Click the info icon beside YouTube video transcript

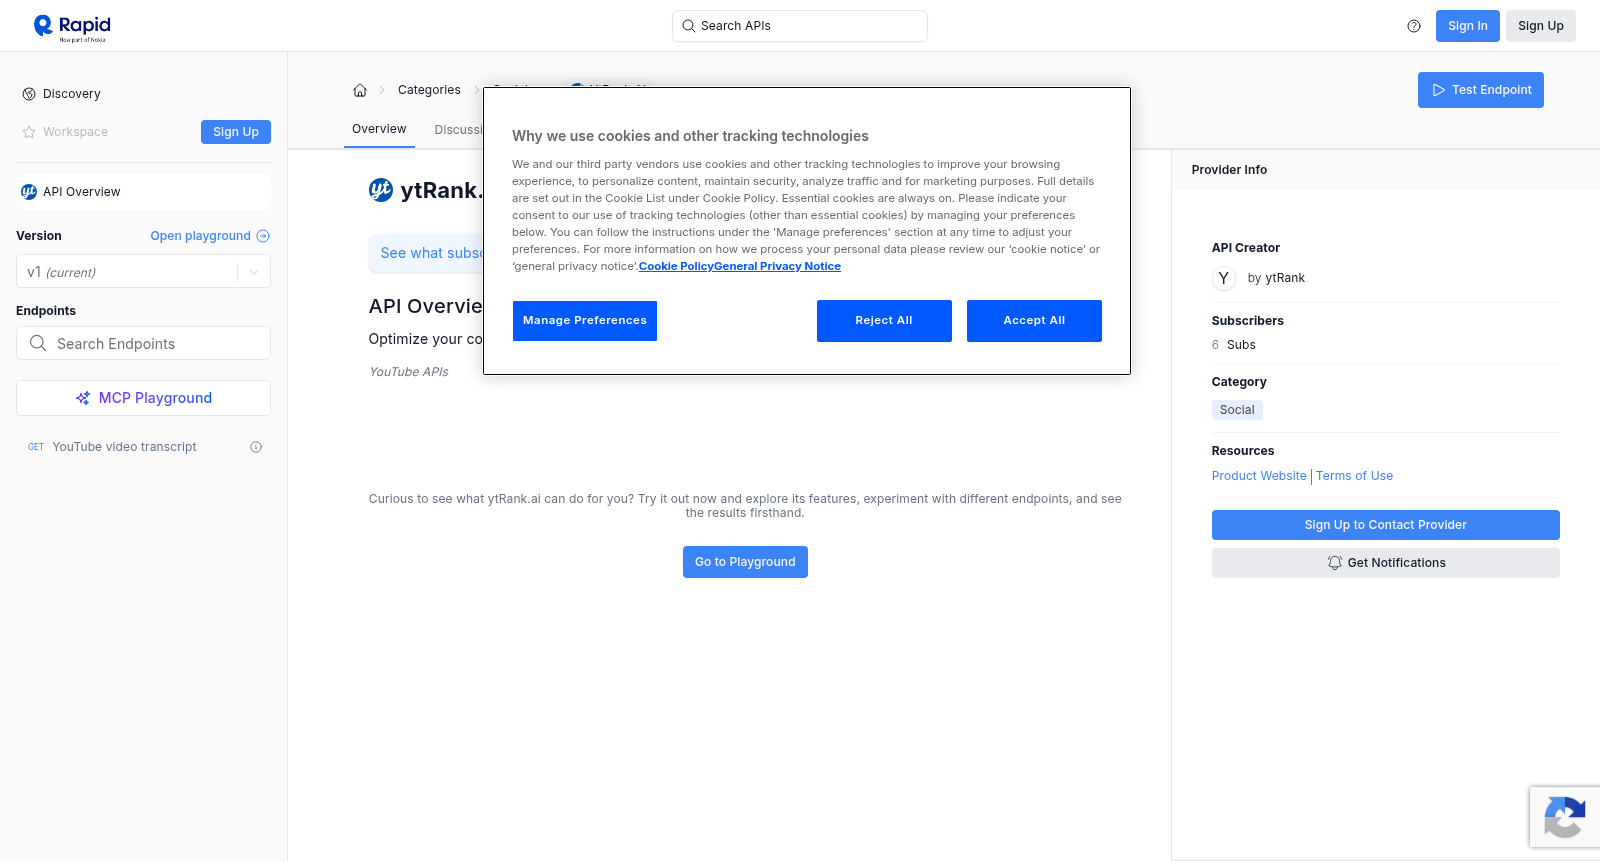(256, 447)
